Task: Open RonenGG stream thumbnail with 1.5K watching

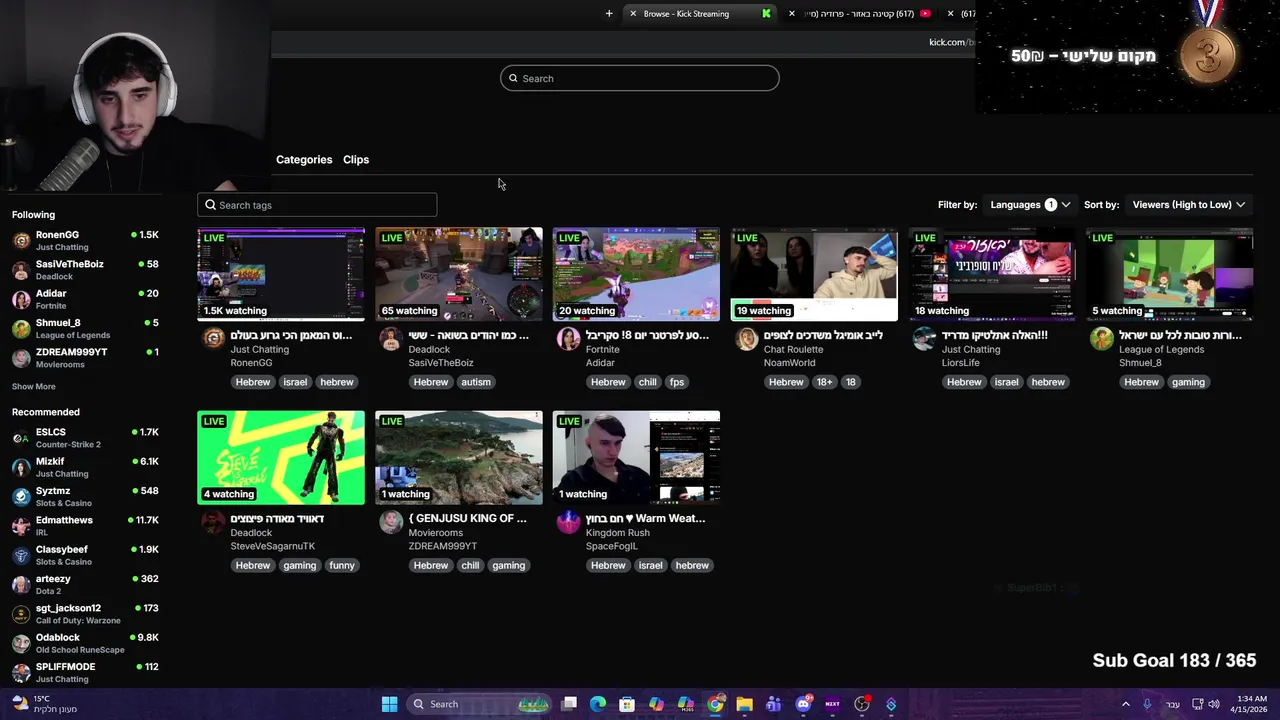Action: pyautogui.click(x=281, y=274)
